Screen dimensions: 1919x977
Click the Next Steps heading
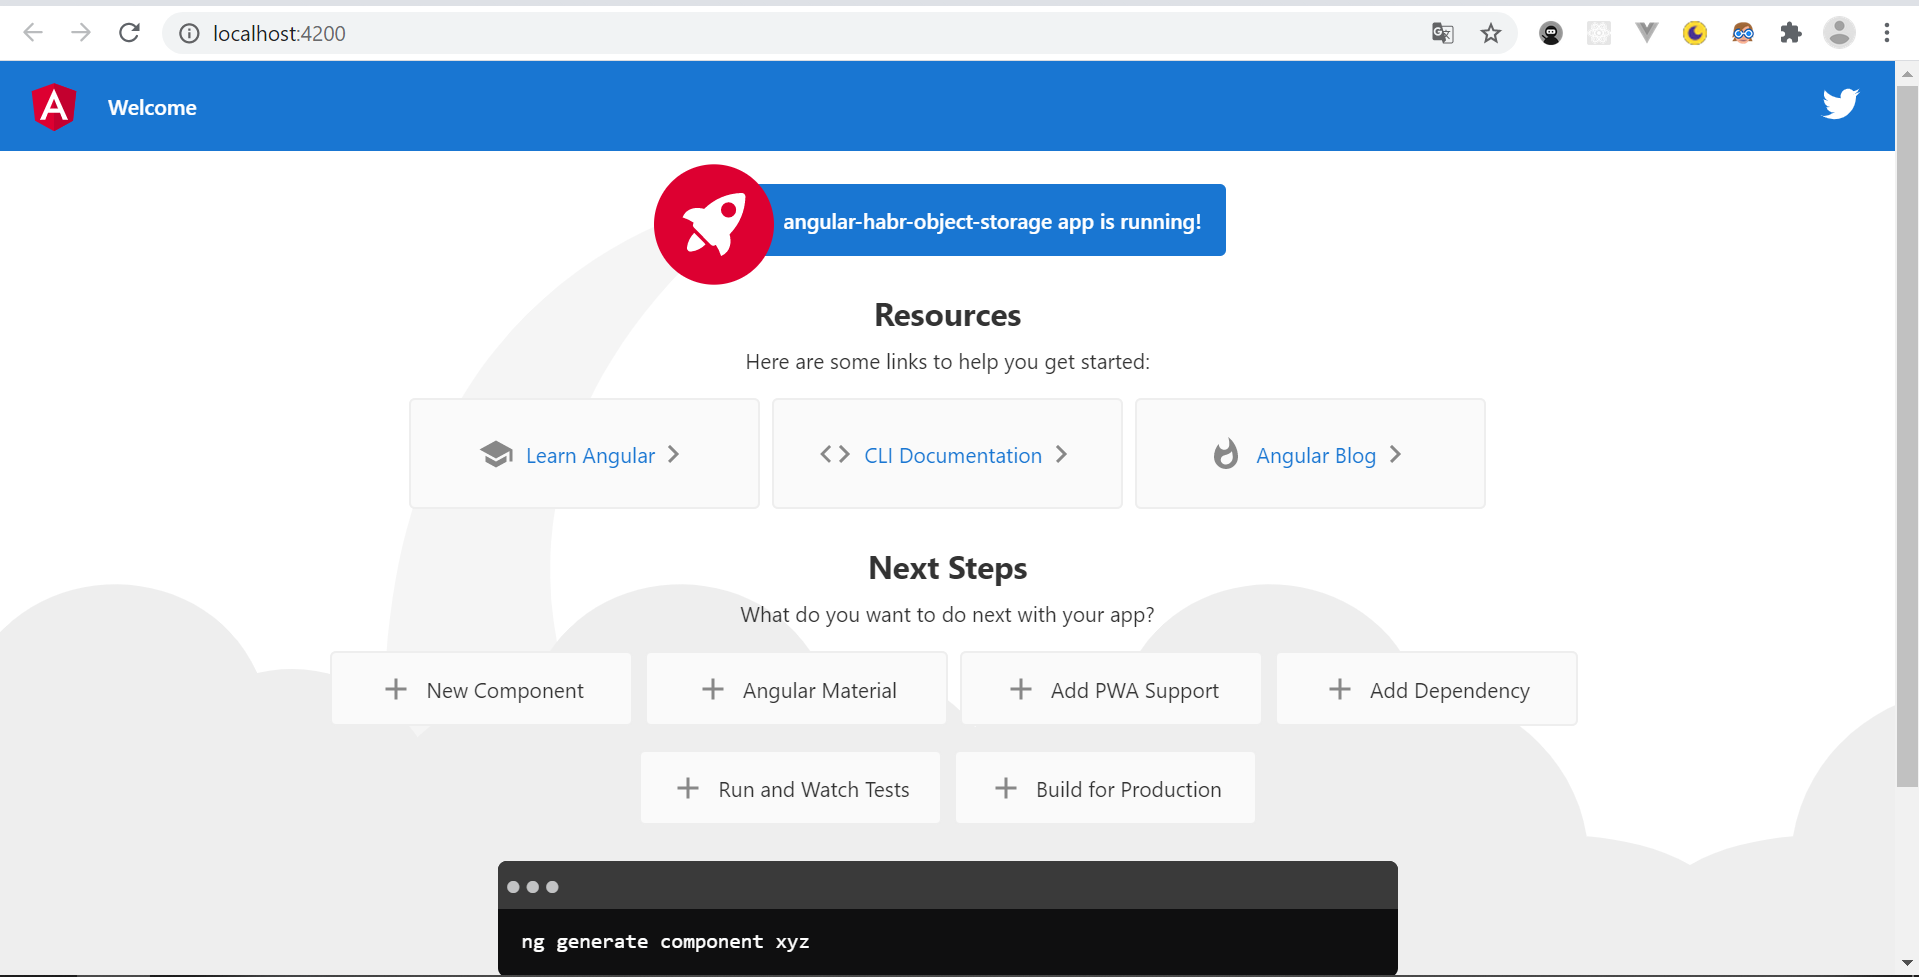tap(947, 568)
